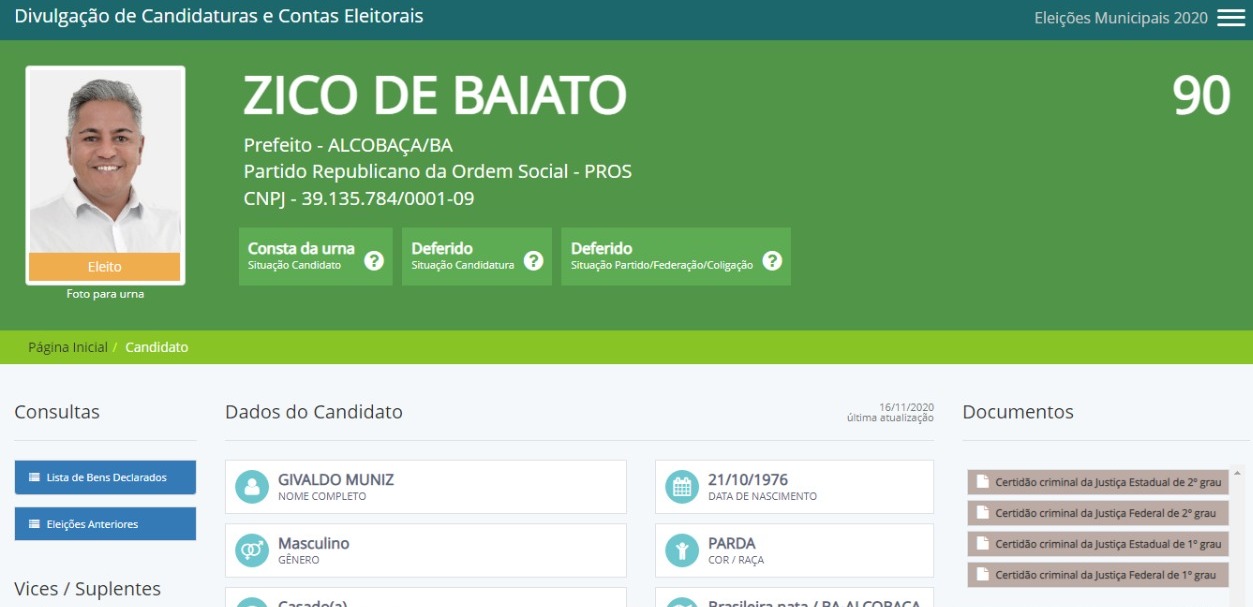The width and height of the screenshot is (1253, 607).
Task: Go to Página Inicial breadcrumb
Action: [67, 347]
